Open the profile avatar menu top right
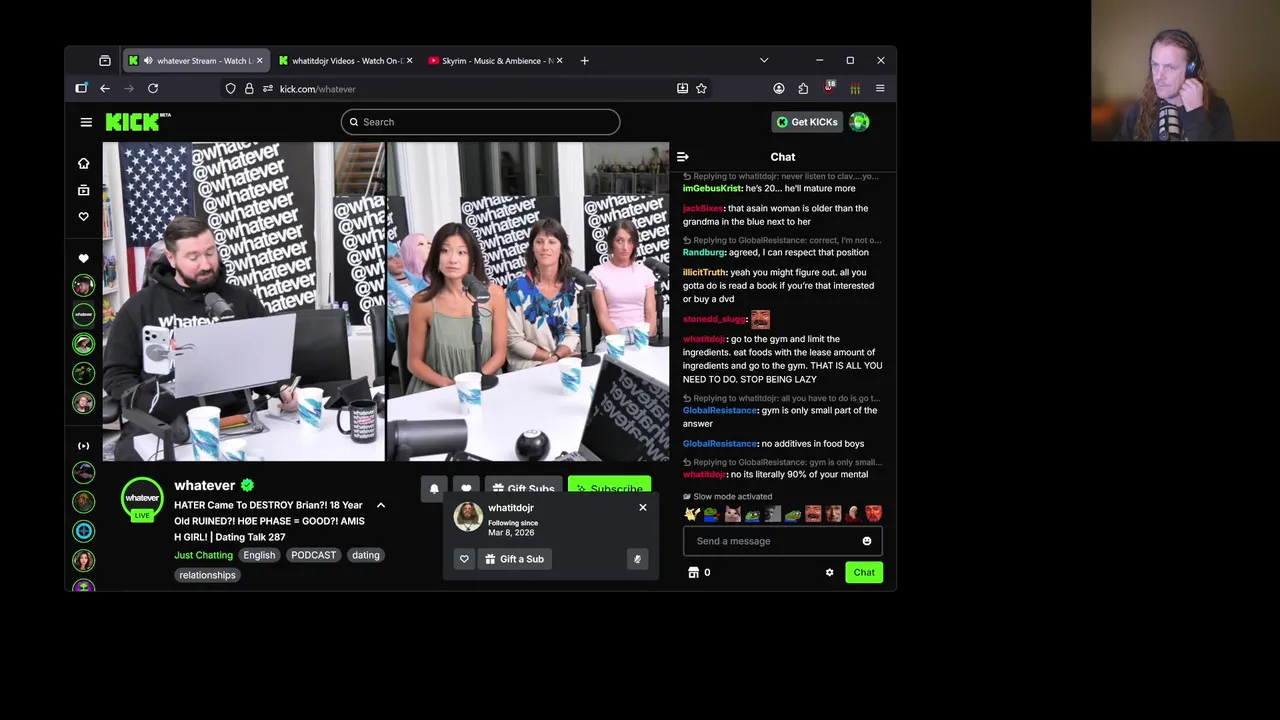Image resolution: width=1280 pixels, height=720 pixels. 859,122
